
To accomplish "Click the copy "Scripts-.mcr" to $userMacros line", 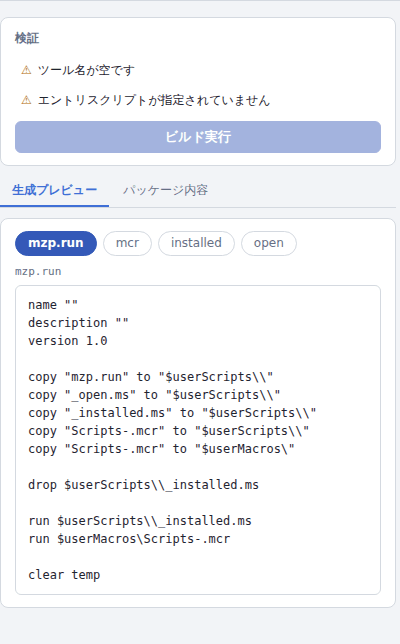I will [x=161, y=449].
